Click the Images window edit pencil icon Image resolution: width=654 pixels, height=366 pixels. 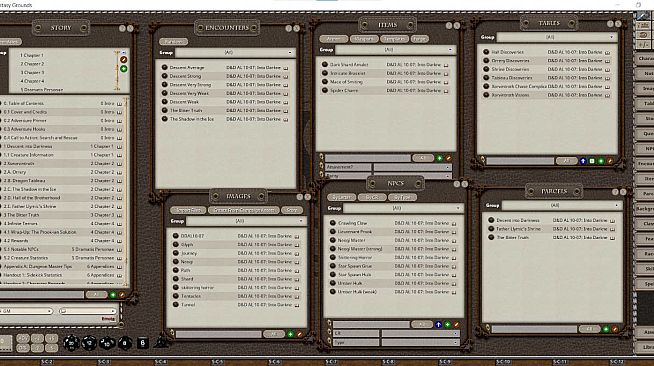[x=299, y=334]
